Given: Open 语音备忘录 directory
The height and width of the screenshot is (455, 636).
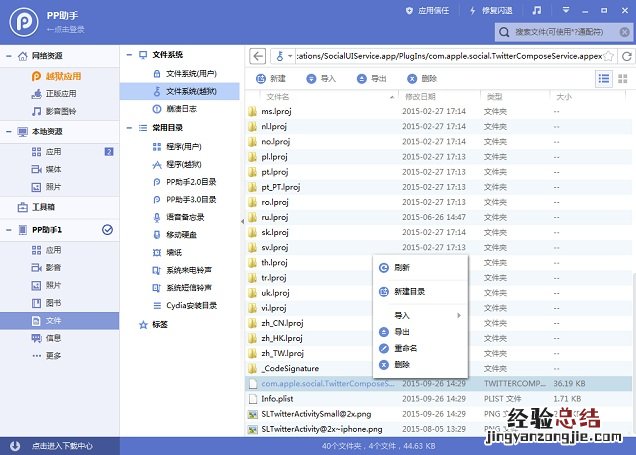Looking at the screenshot, I should pos(180,217).
